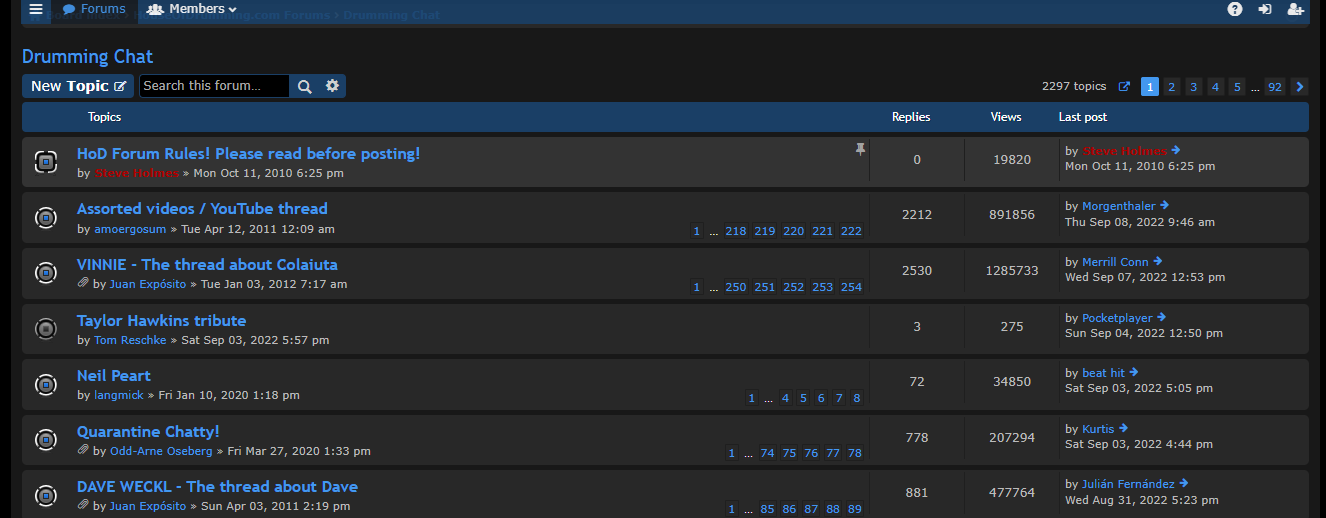Click topic status icon for DAVE WECKL thread
Screen dimensions: 1326x518
[45, 495]
